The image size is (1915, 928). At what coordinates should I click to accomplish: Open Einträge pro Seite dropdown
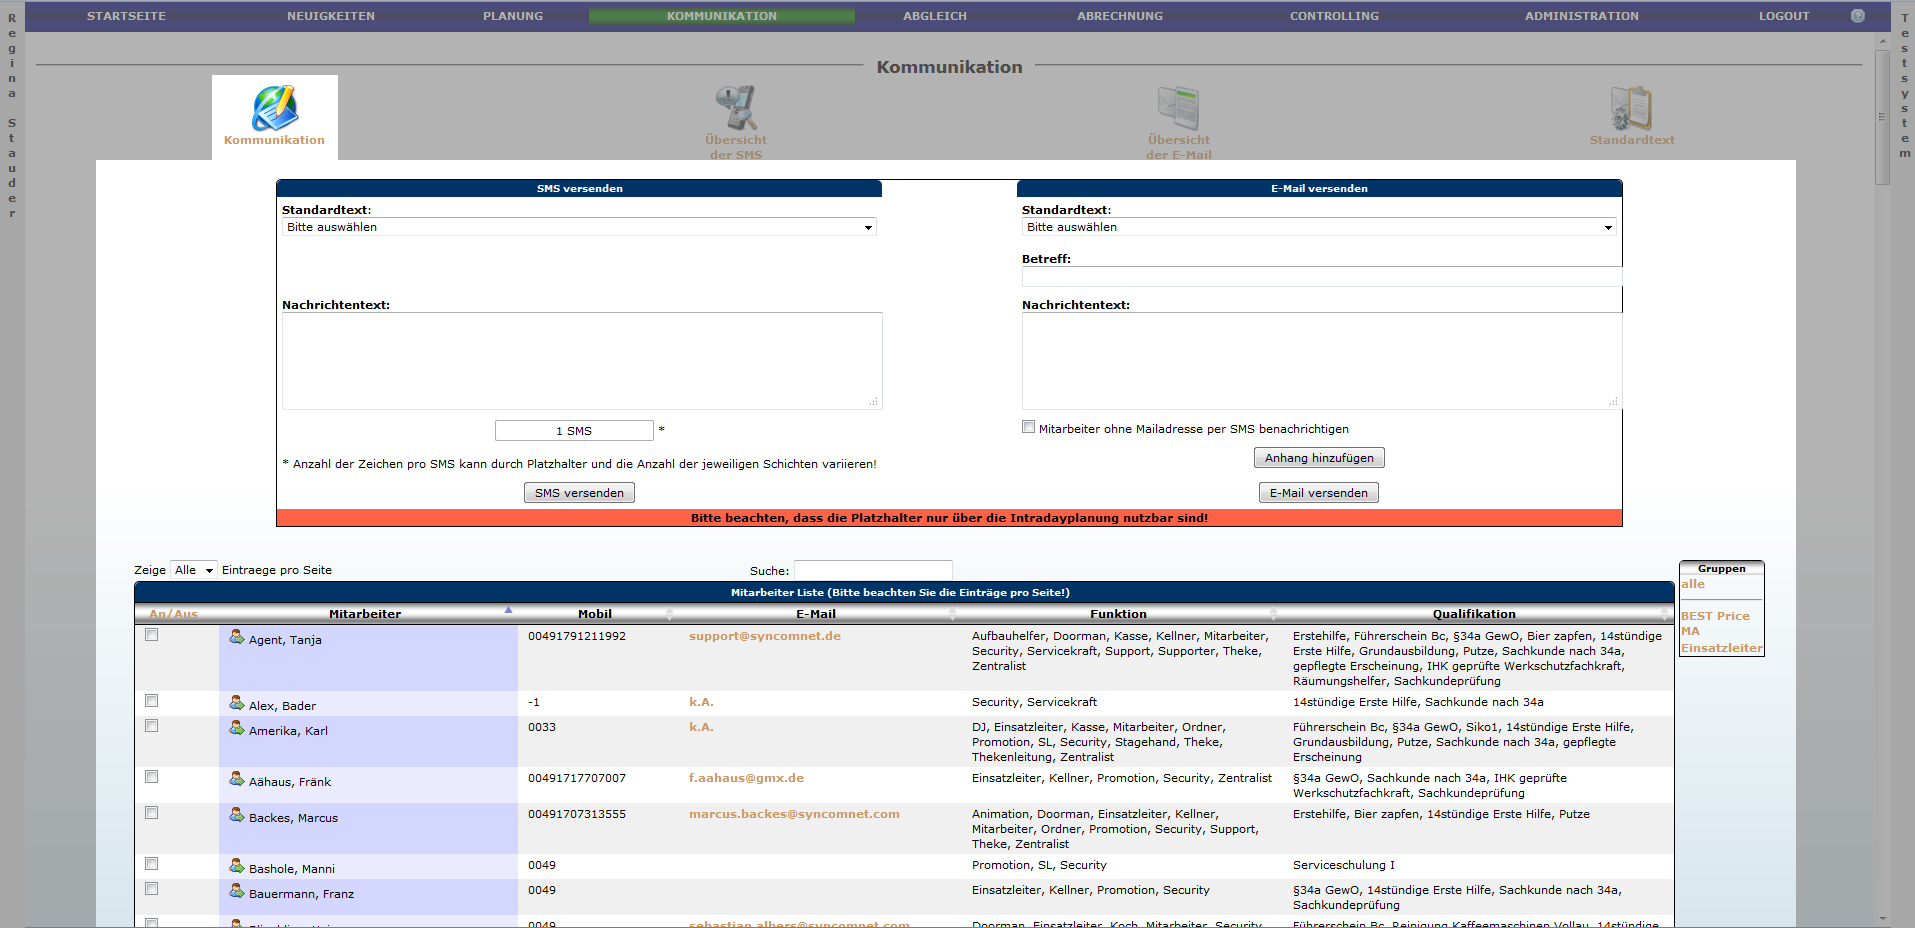(194, 570)
